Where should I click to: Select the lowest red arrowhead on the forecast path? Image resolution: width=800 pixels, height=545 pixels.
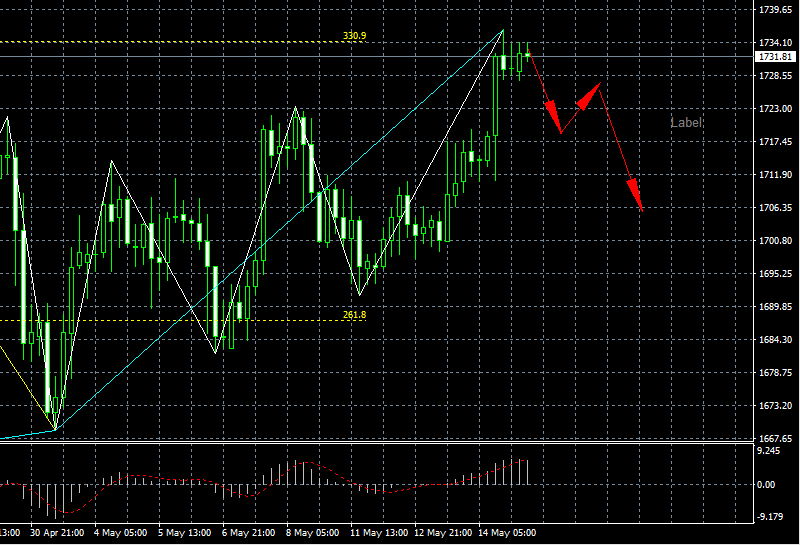(635, 193)
